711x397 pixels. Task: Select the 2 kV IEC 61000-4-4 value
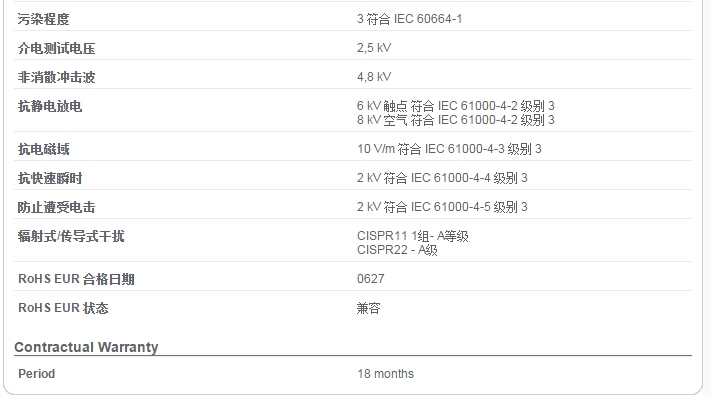442,178
